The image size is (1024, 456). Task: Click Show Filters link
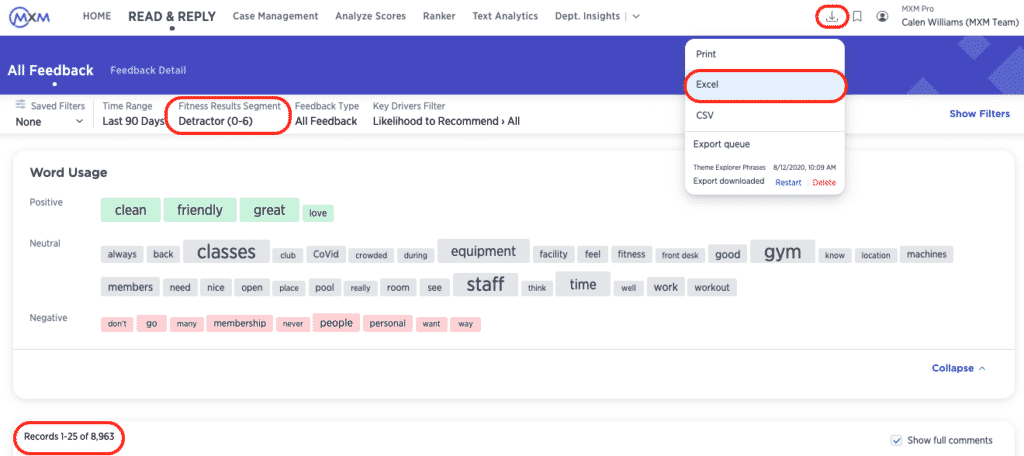point(979,114)
